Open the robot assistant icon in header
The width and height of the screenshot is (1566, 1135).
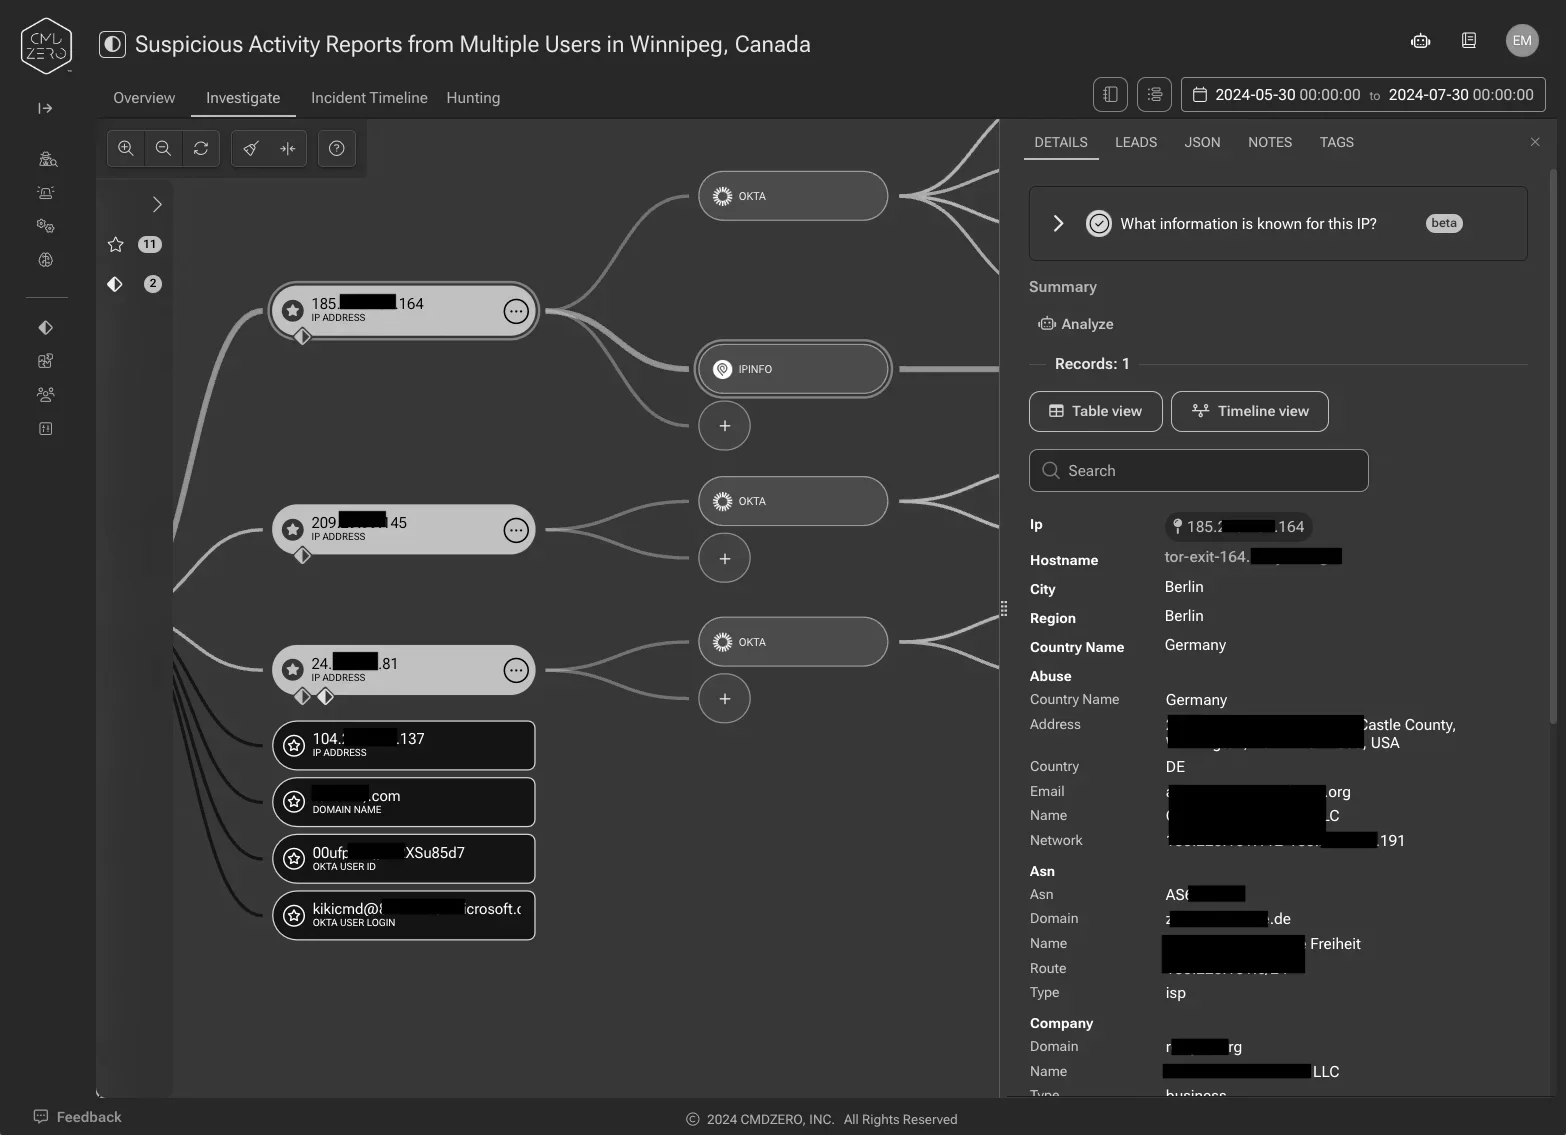point(1420,41)
